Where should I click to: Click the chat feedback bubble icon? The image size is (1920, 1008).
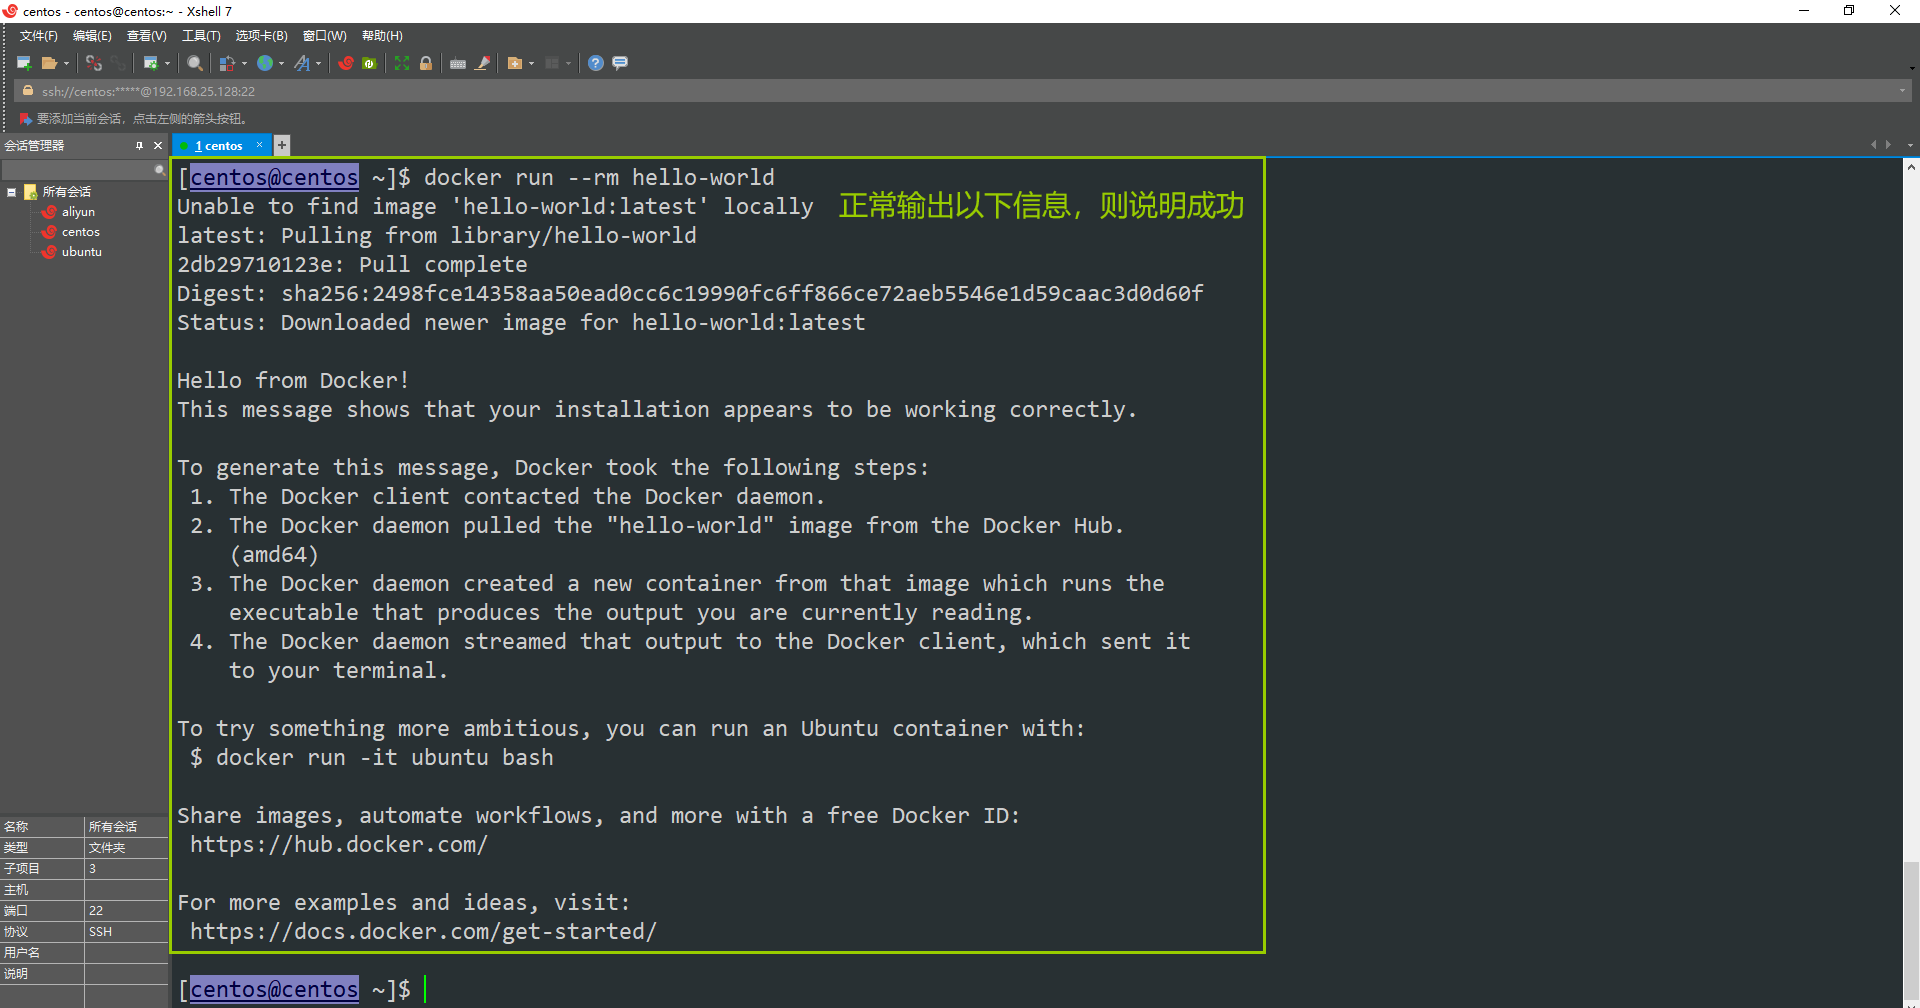click(620, 63)
